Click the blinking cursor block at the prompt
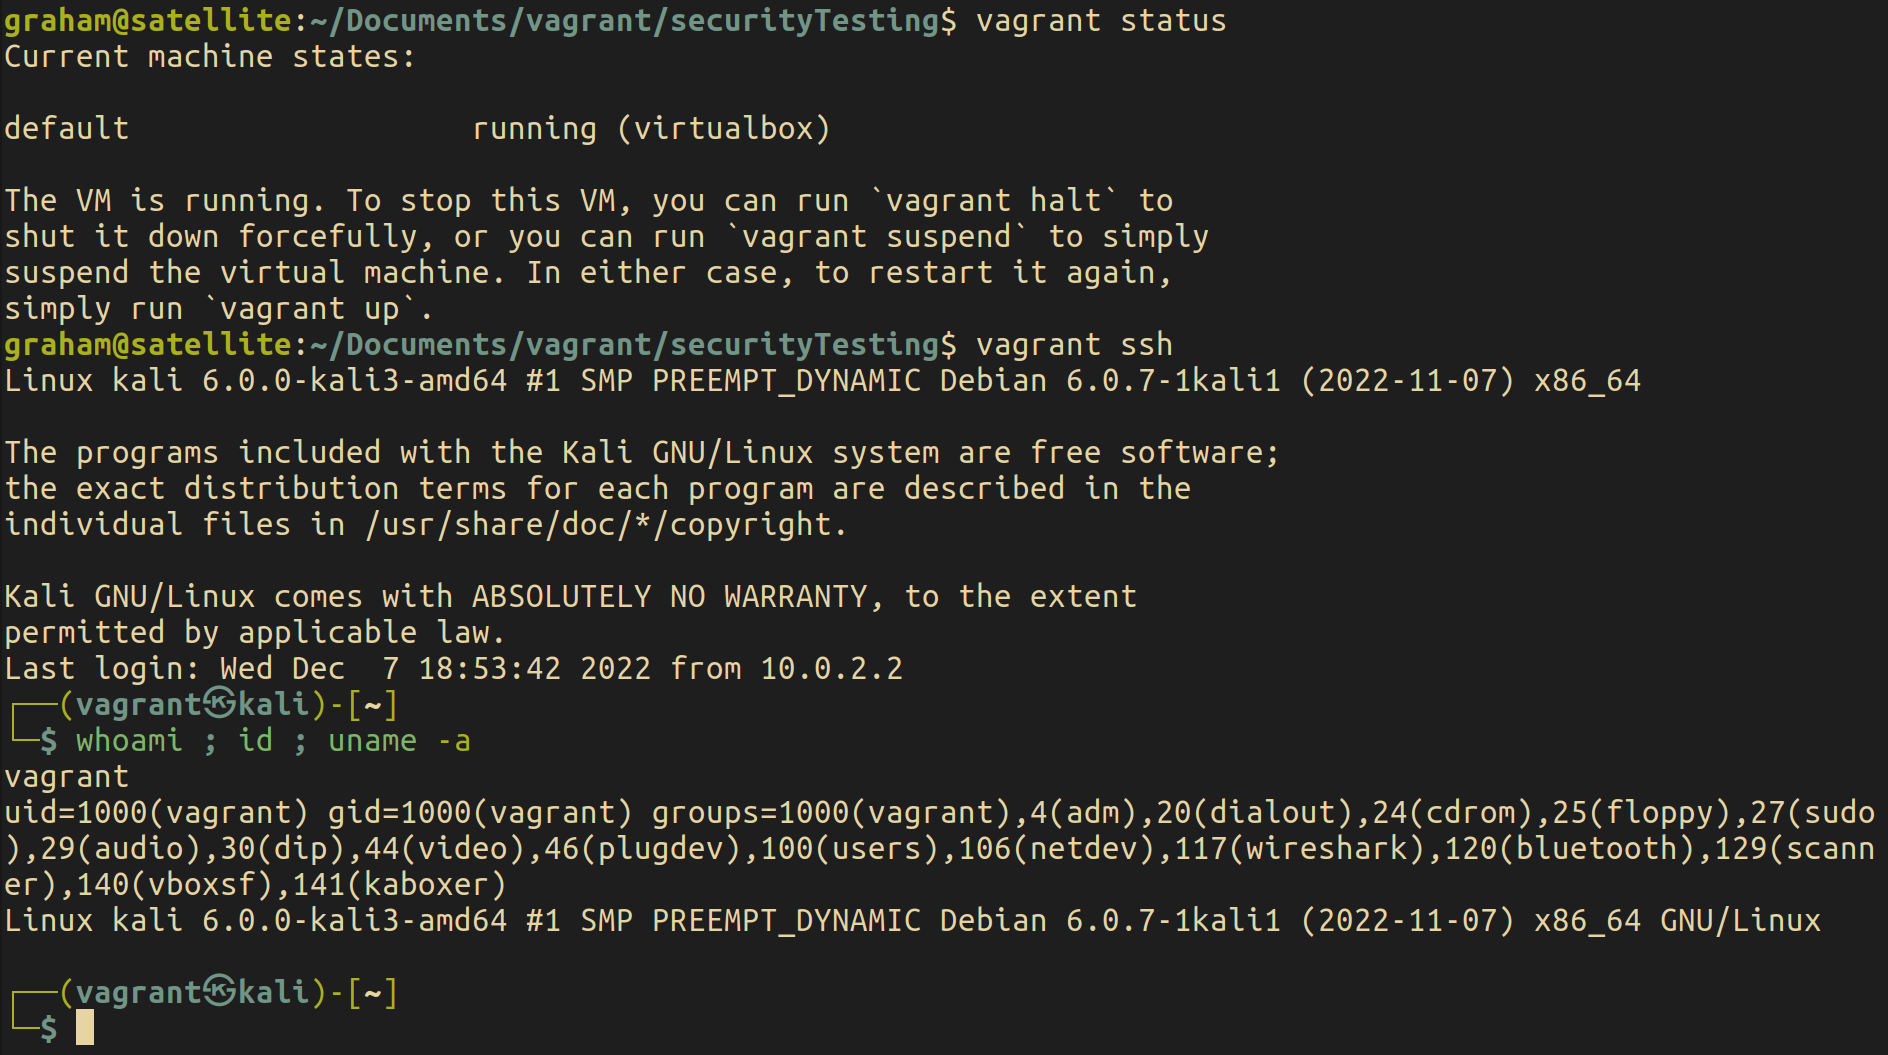The height and width of the screenshot is (1055, 1888). (x=85, y=1028)
